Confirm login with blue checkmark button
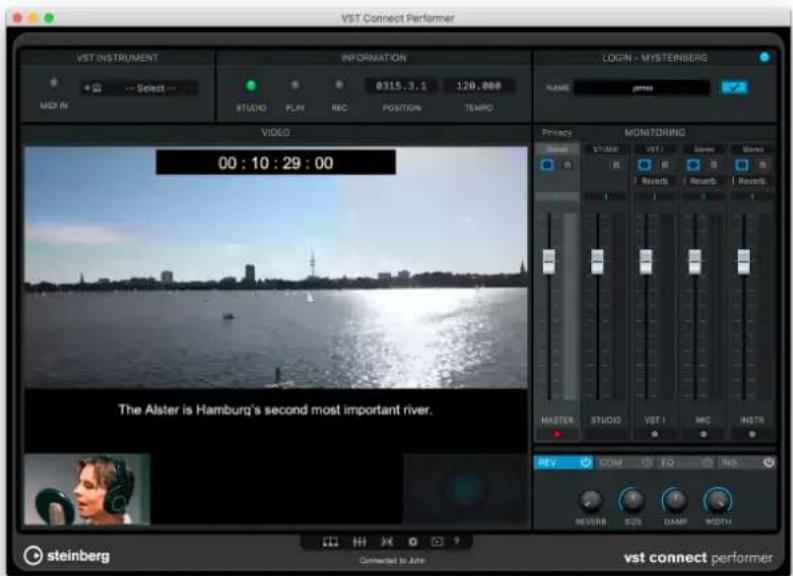The height and width of the screenshot is (576, 793). [x=734, y=87]
